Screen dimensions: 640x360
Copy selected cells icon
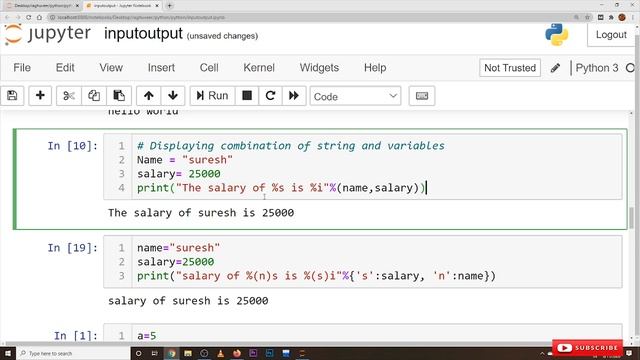coord(94,96)
